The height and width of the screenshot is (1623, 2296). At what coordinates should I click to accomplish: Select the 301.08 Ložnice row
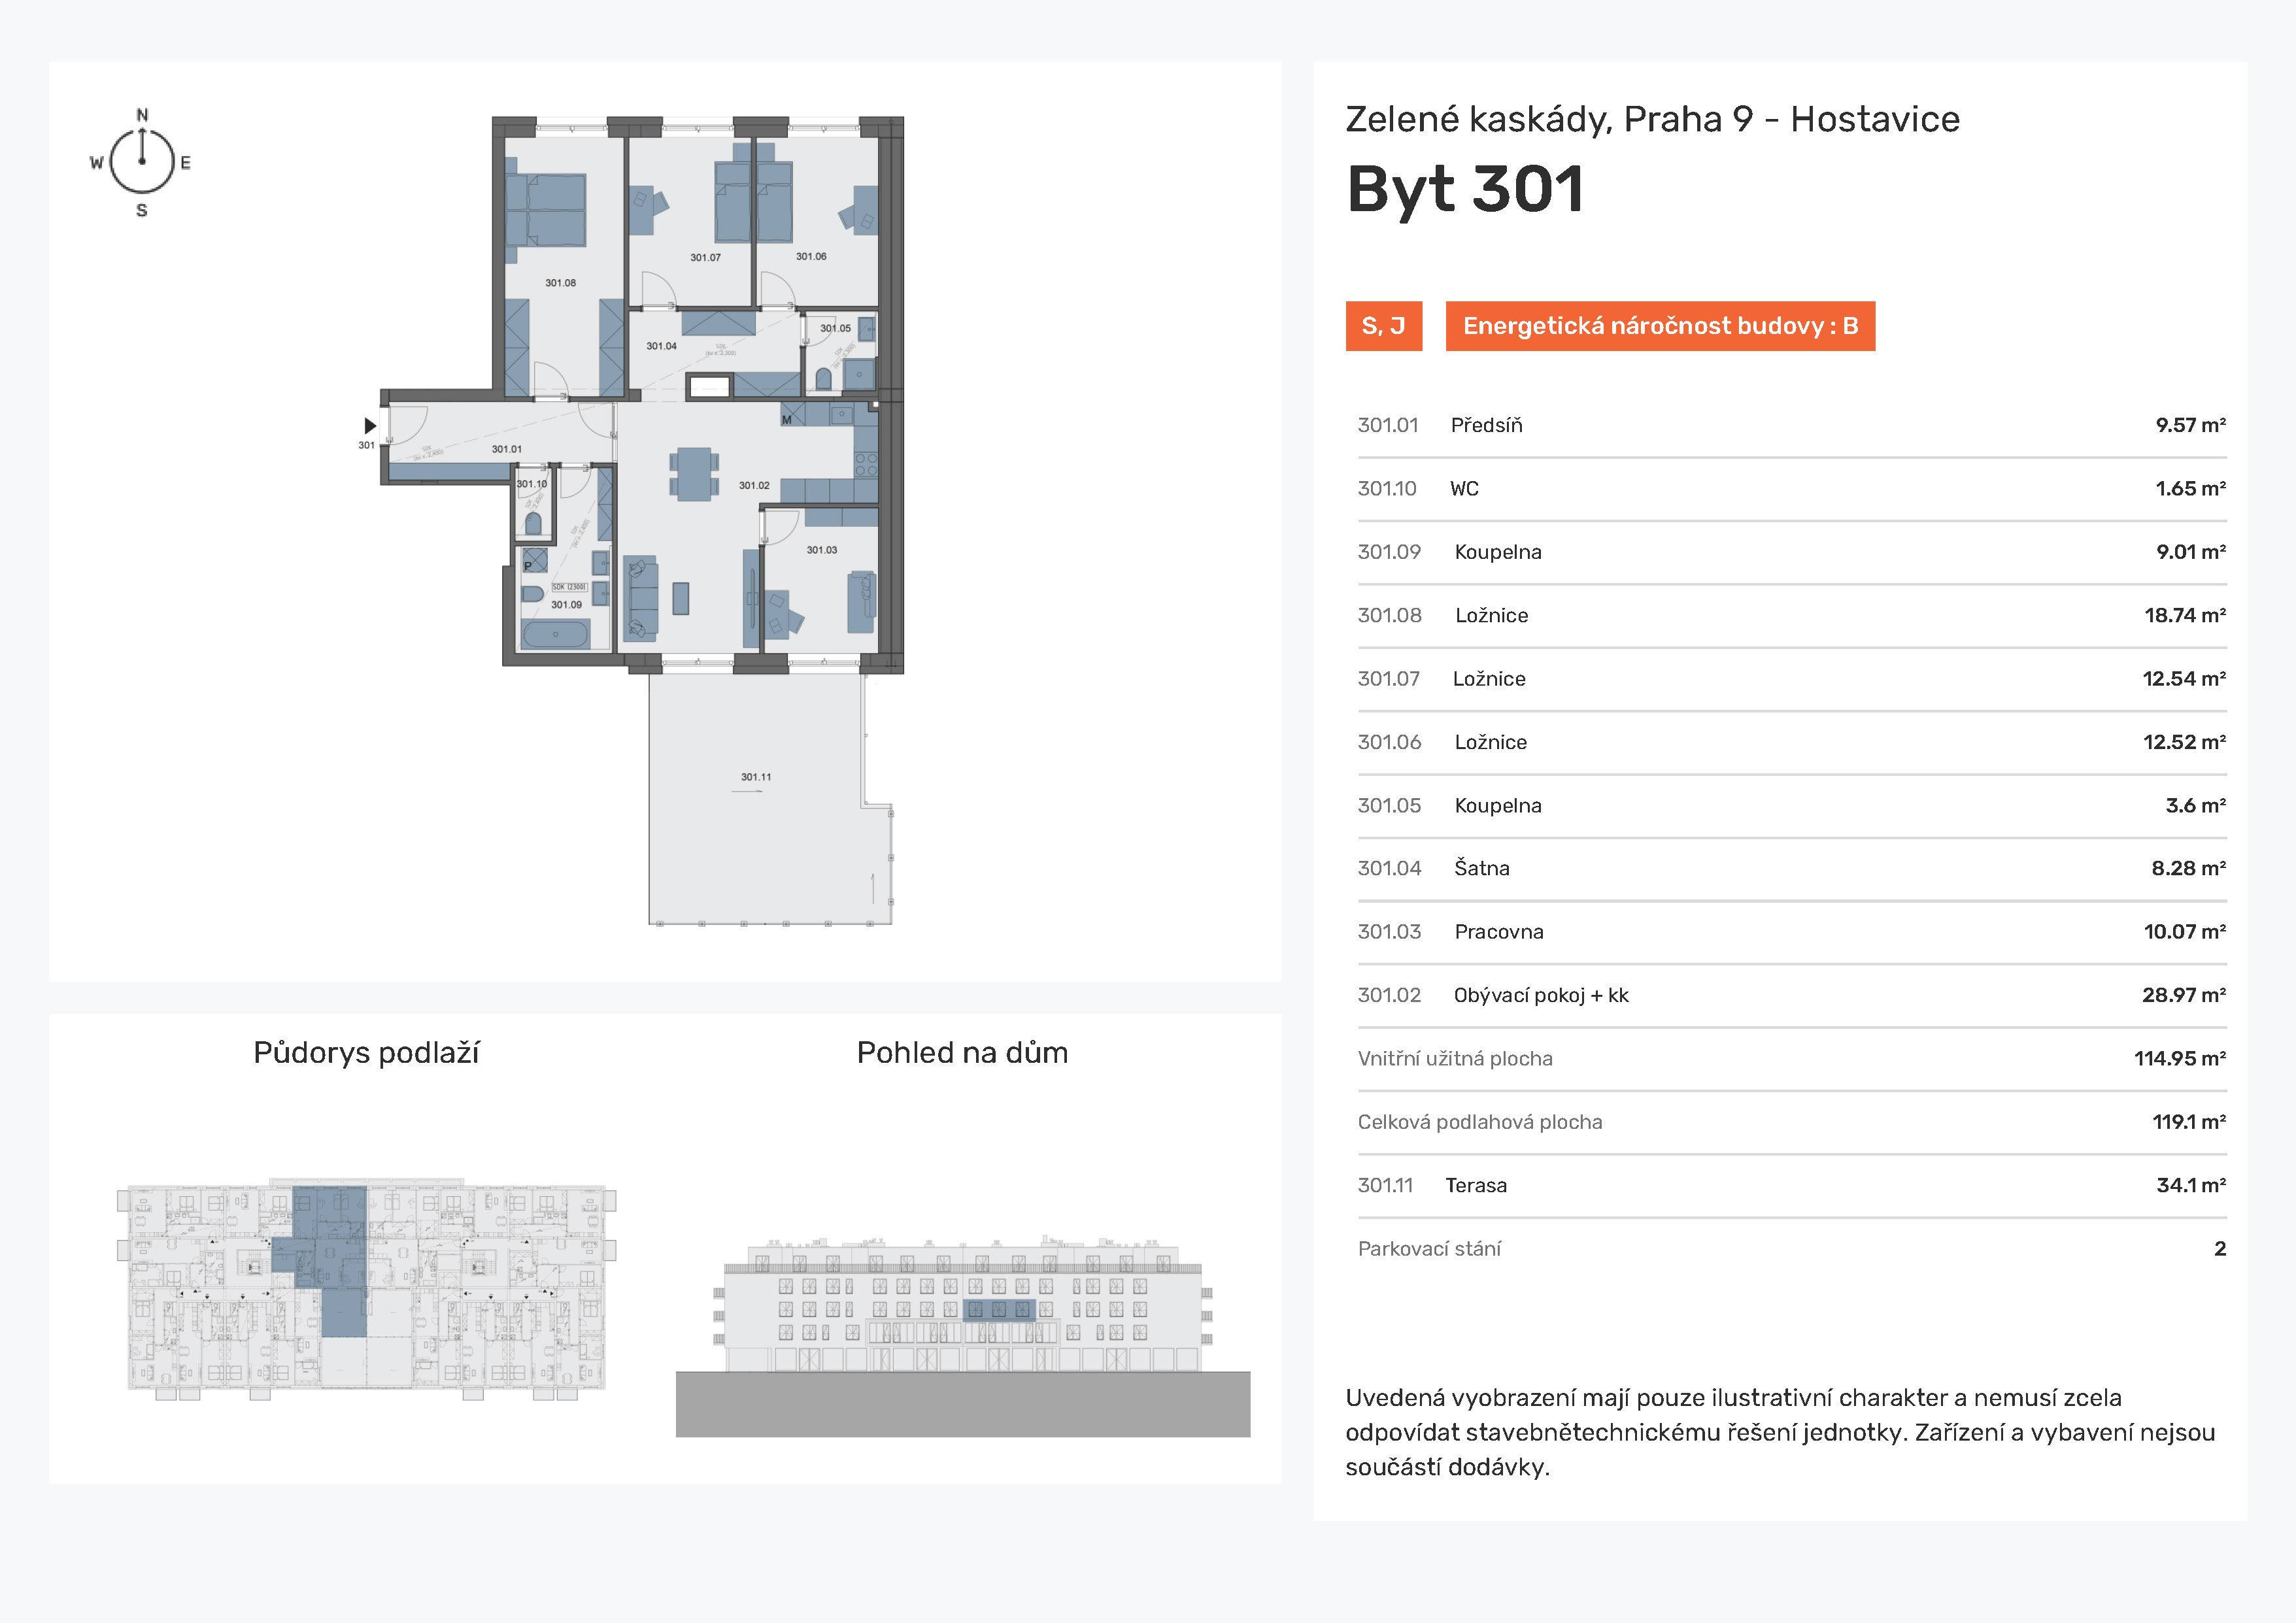click(x=1791, y=616)
